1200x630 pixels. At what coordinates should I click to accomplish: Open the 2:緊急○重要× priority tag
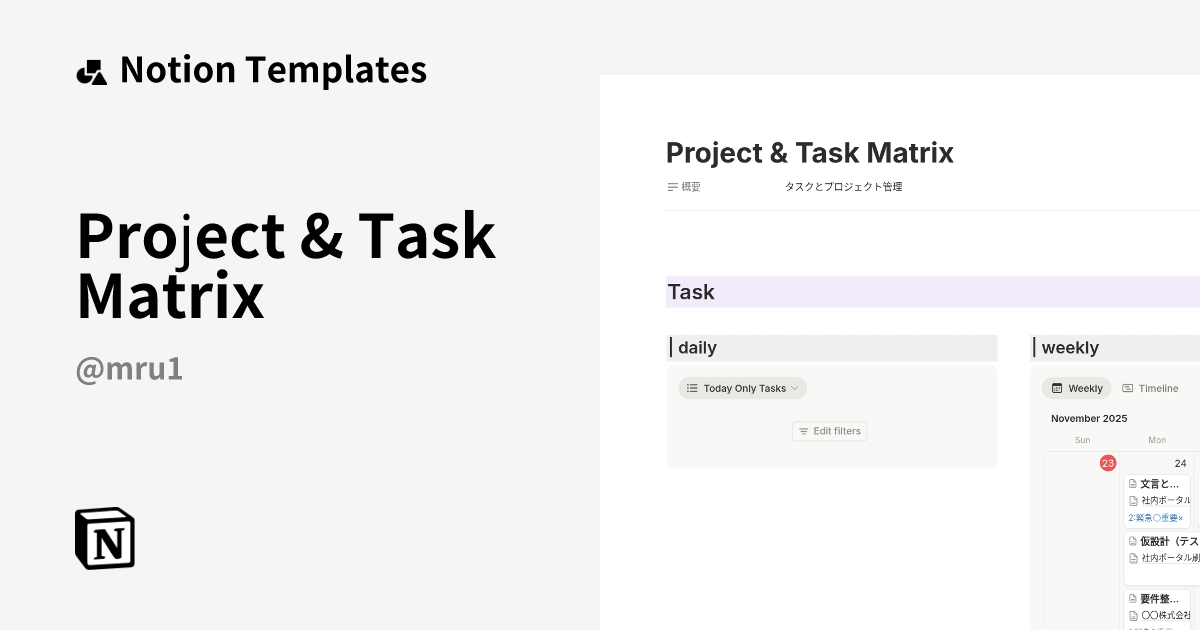(1156, 518)
